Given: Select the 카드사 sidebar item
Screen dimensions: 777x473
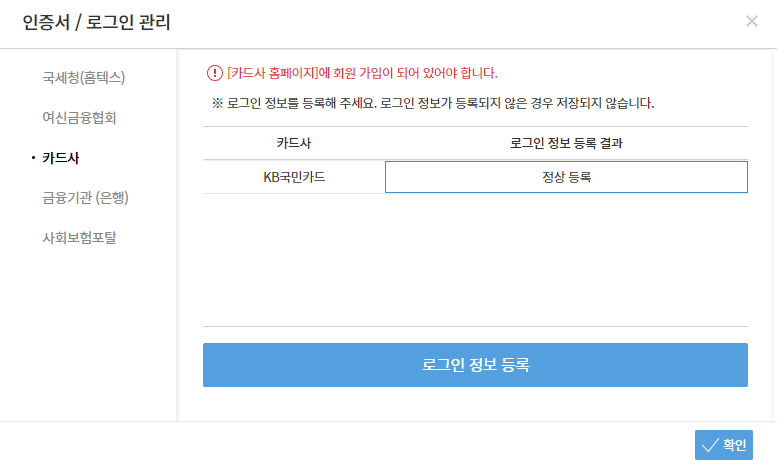Looking at the screenshot, I should pos(61,158).
